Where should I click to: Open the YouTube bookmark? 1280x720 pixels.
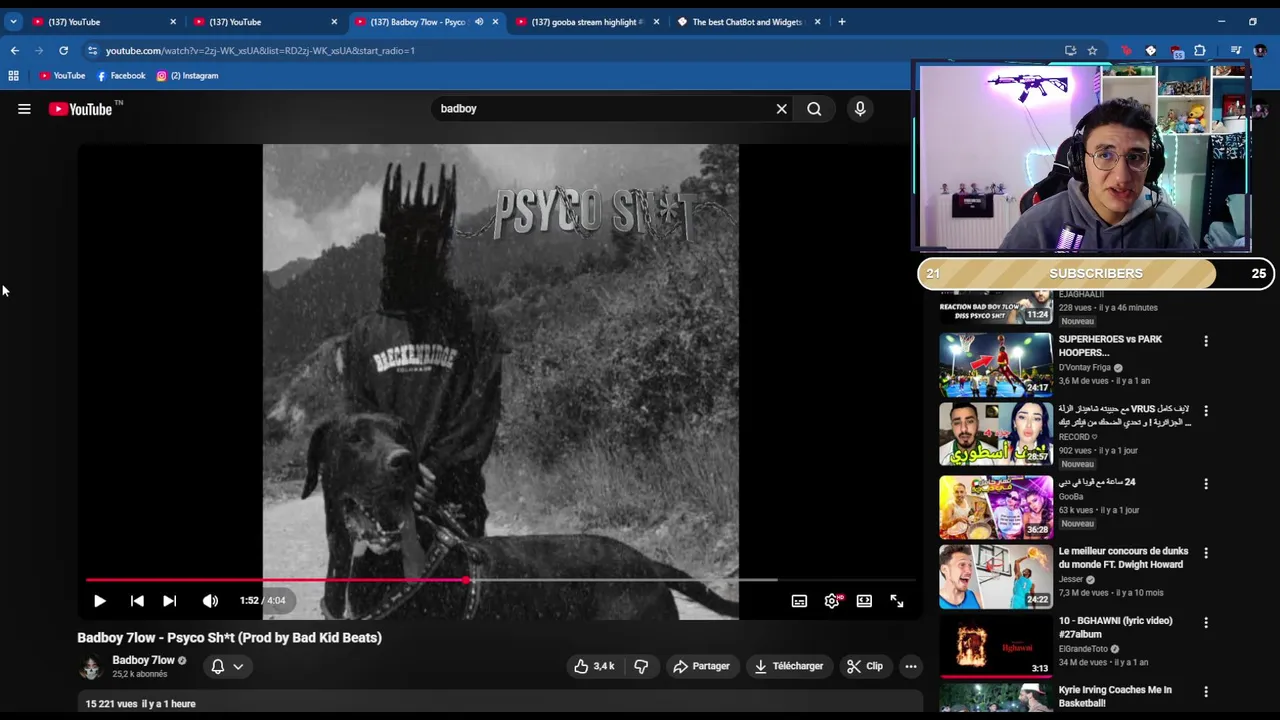pos(62,76)
